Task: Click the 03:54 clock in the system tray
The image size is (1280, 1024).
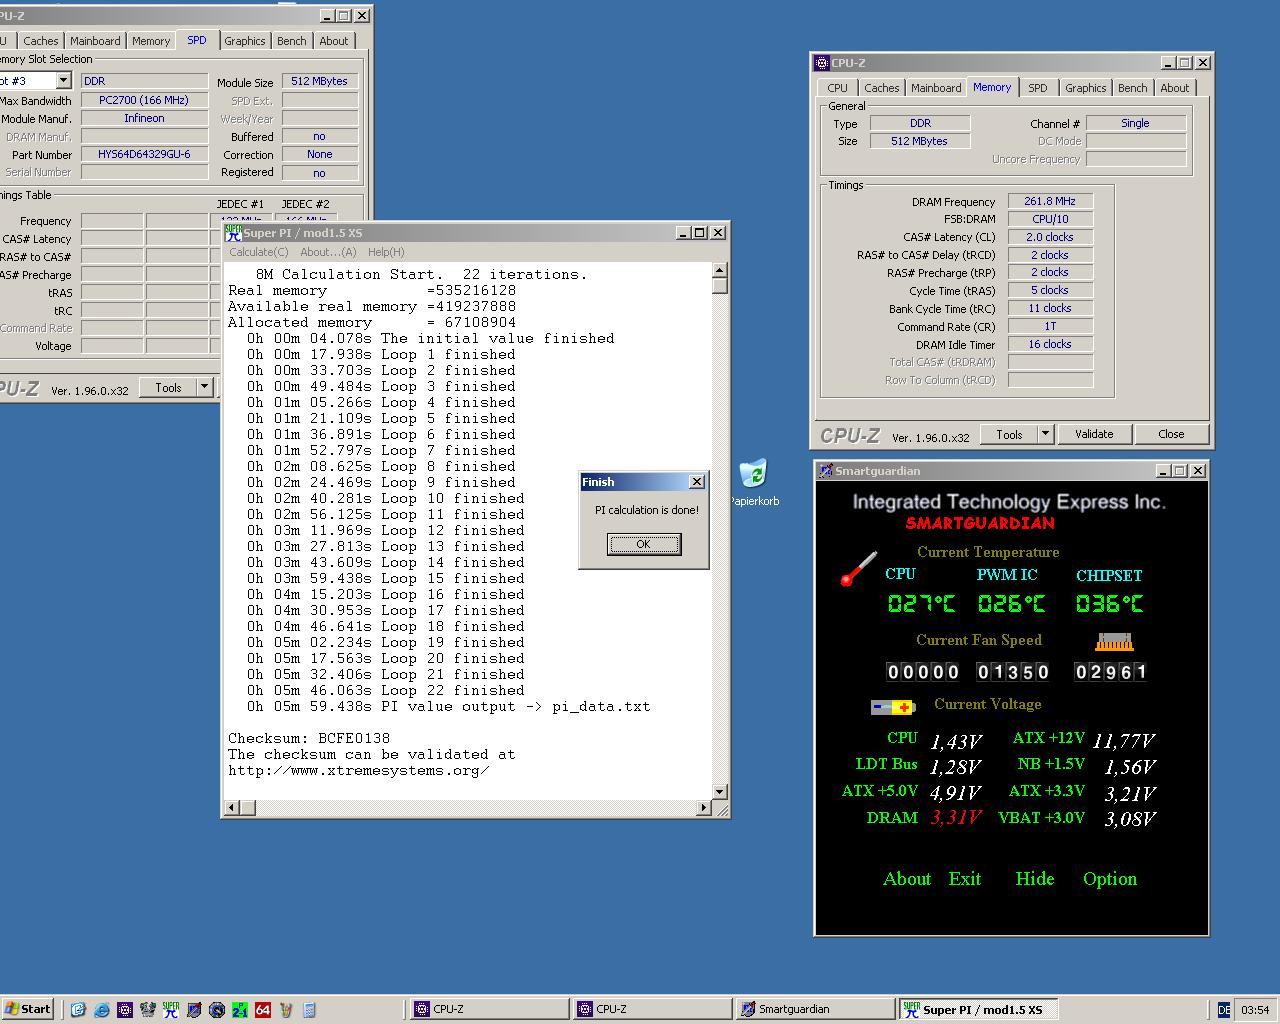Action: 1255,1010
